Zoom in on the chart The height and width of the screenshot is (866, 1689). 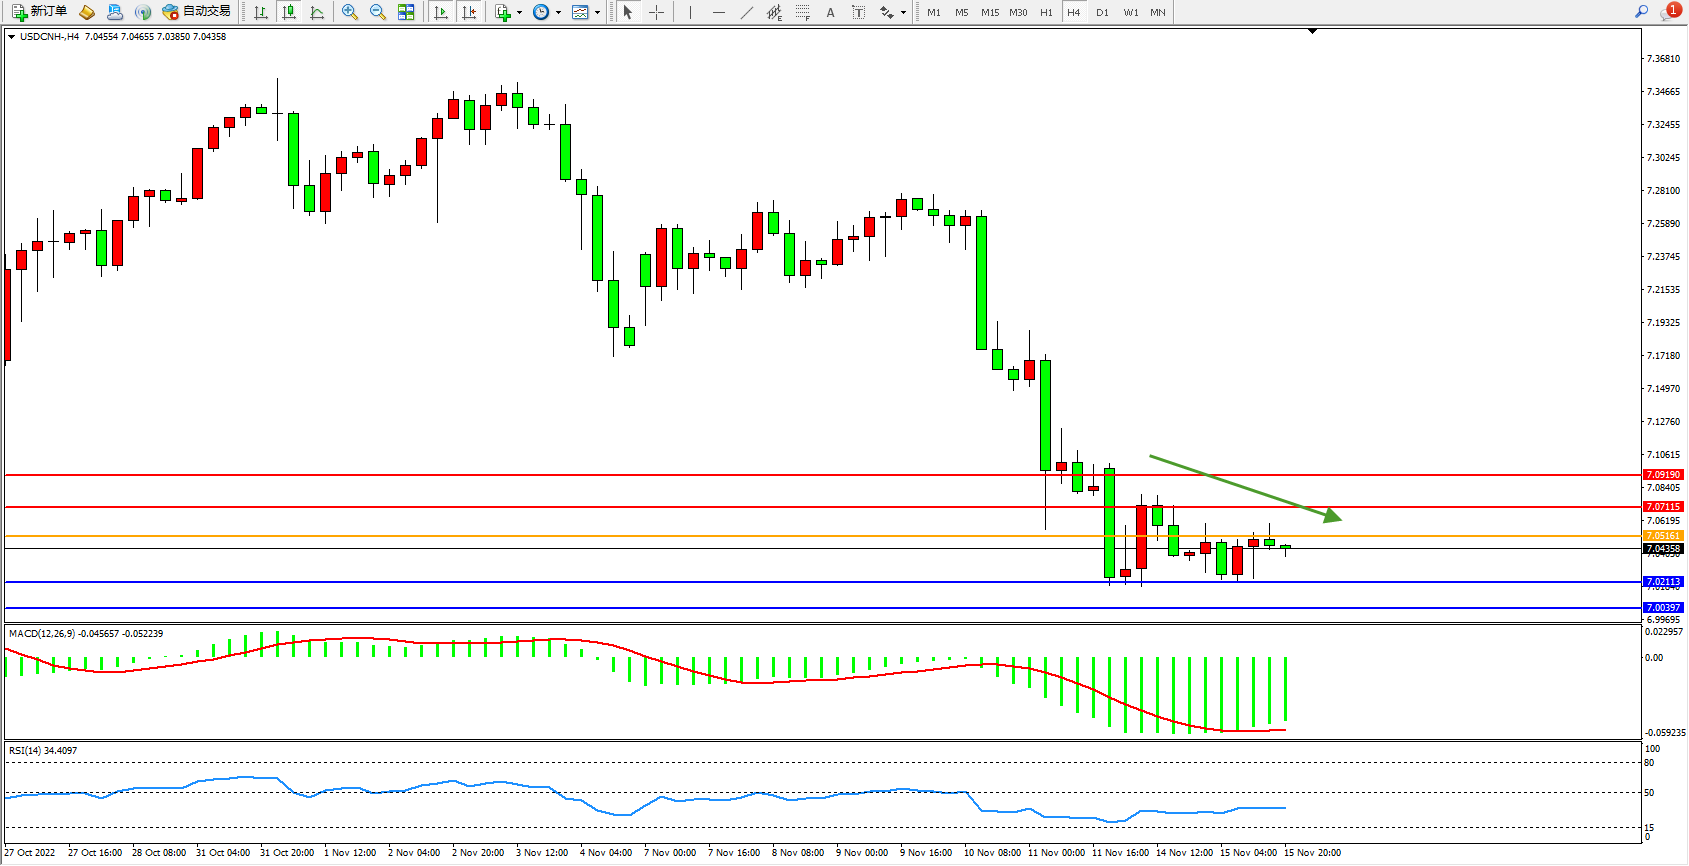350,12
